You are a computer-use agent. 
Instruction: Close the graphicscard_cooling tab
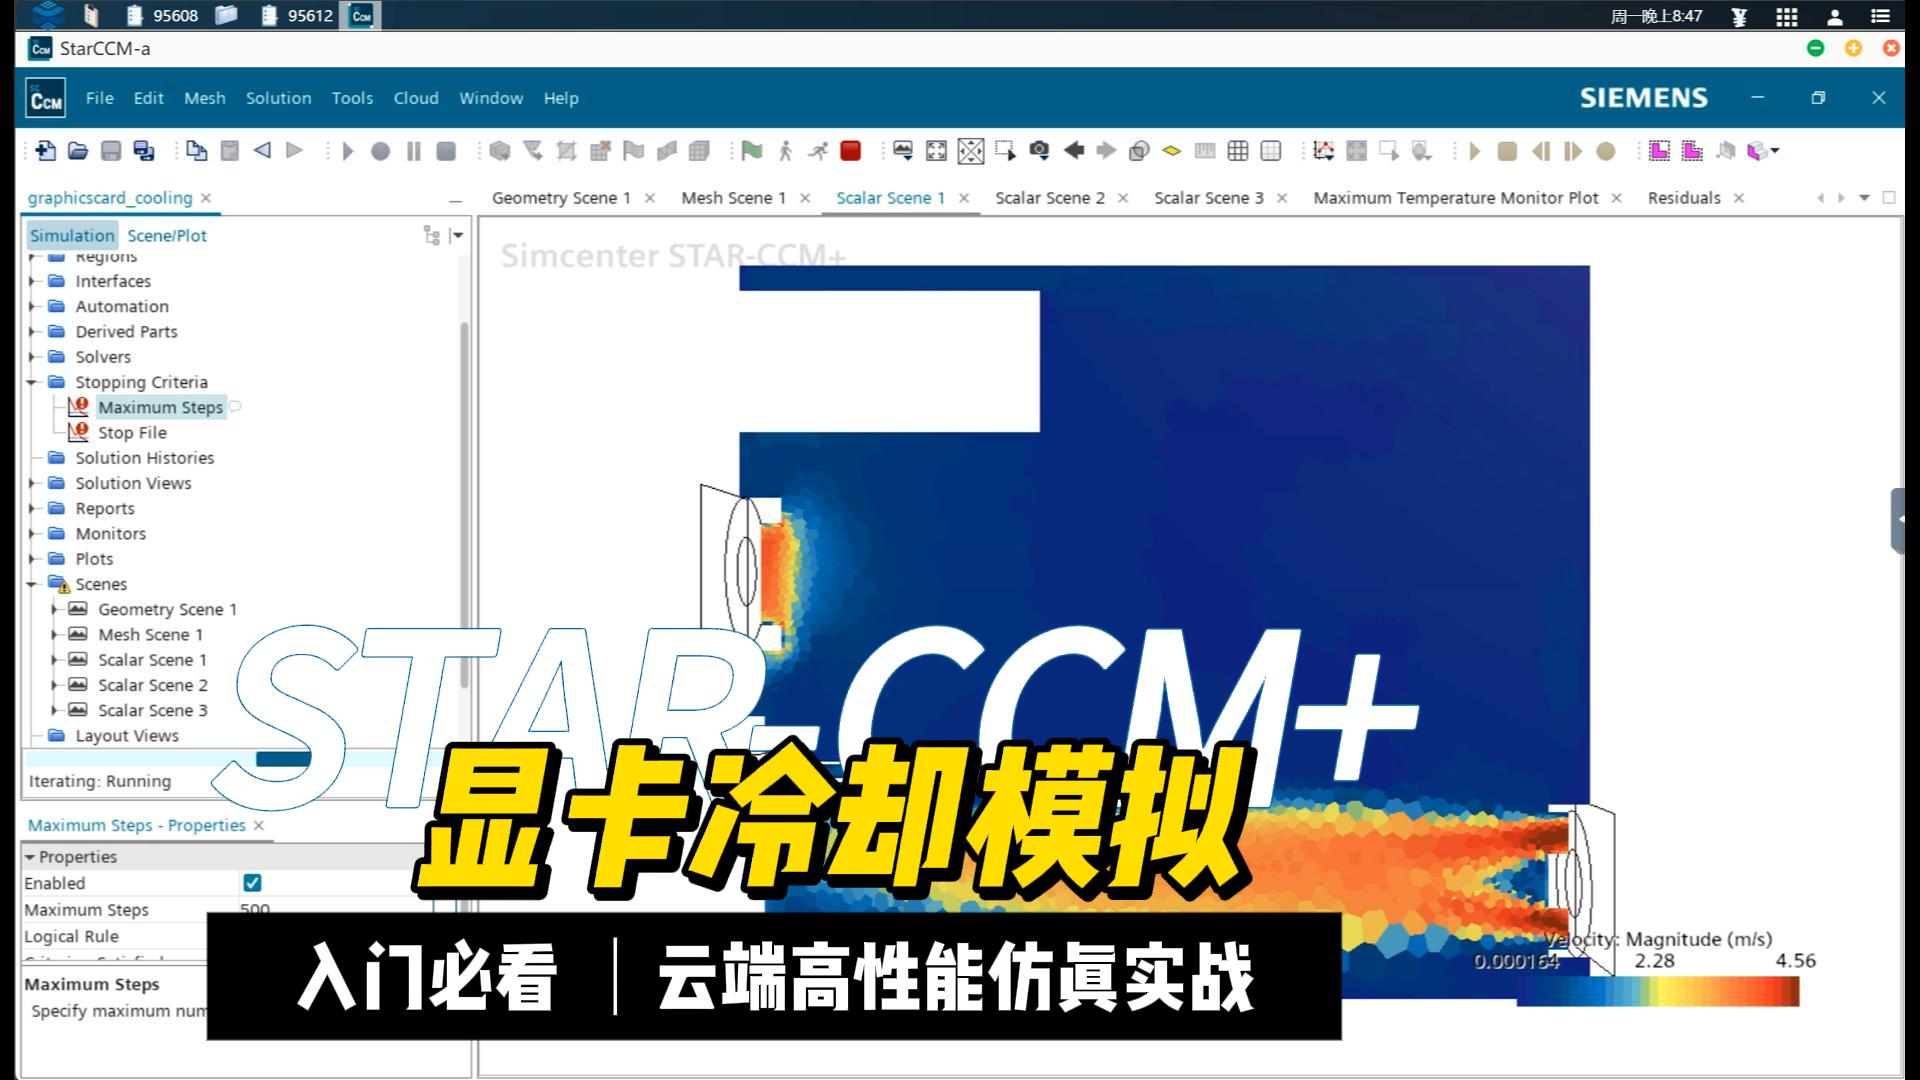pos(206,198)
